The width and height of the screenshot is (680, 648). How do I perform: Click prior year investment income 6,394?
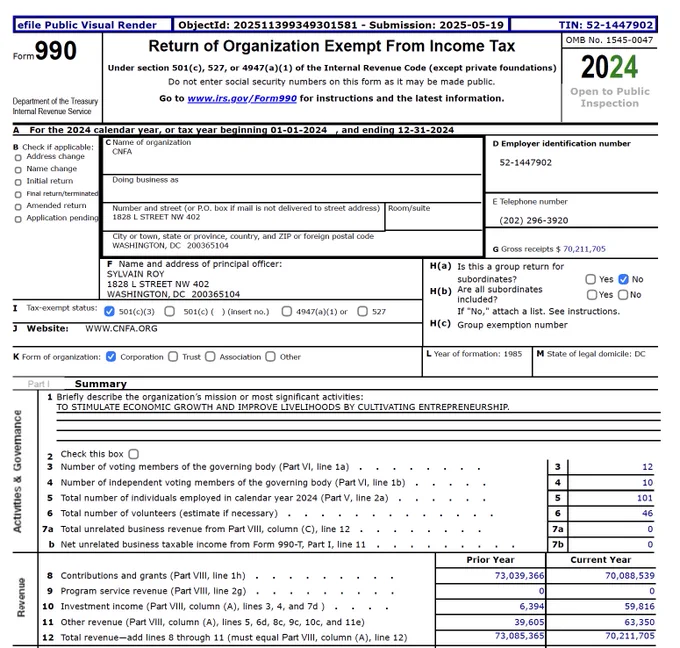(532, 606)
